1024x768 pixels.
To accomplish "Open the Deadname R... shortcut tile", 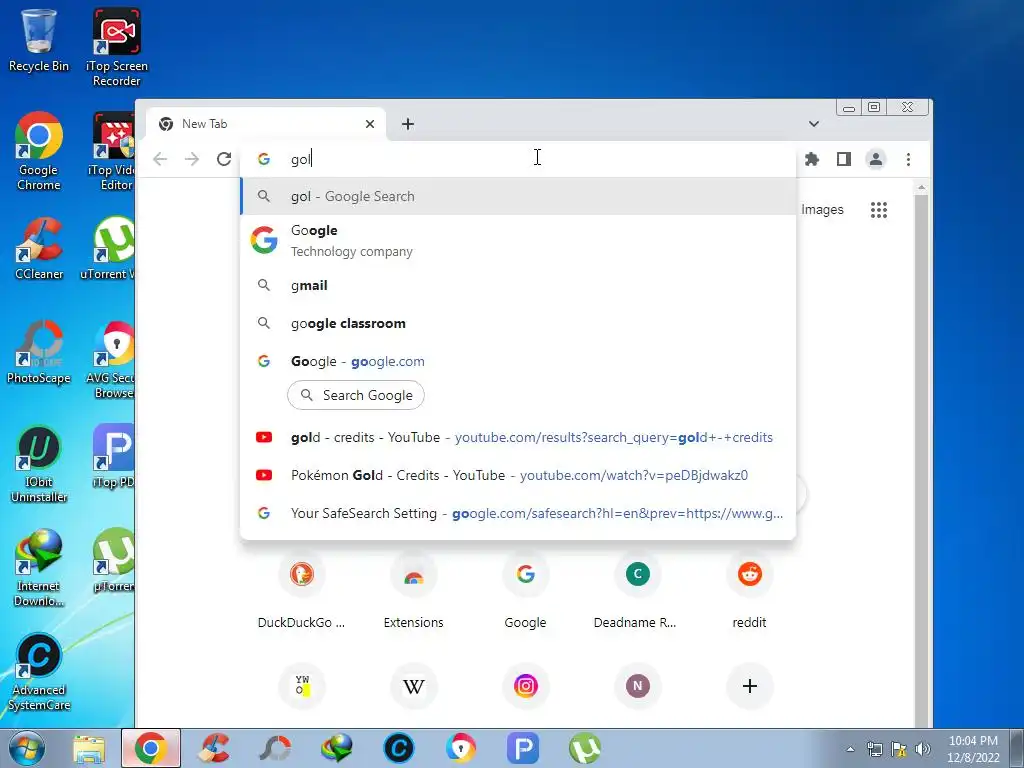I will (x=637, y=591).
